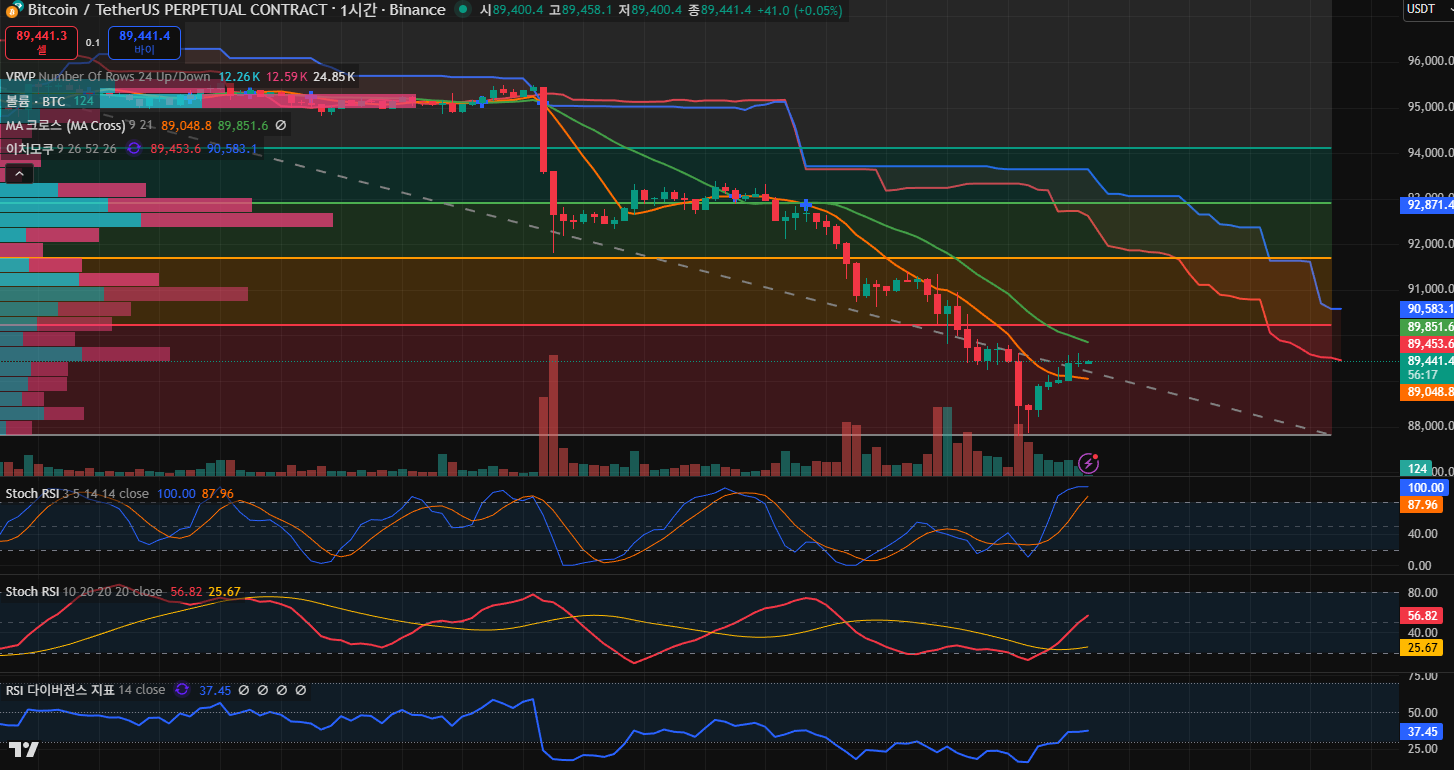Image resolution: width=1454 pixels, height=770 pixels.
Task: Click the purple lightning replay icon
Action: point(1089,463)
